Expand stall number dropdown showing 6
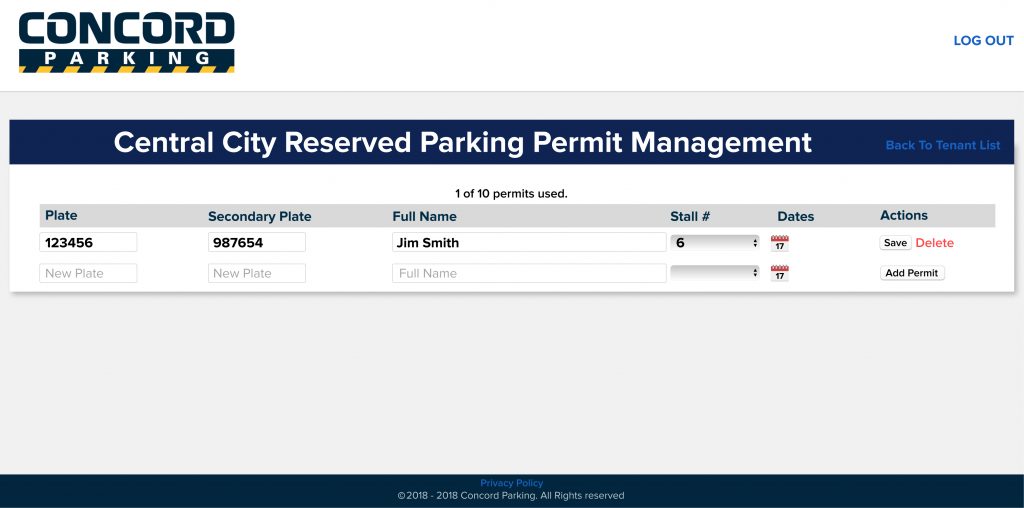Screen dimensions: 1024x508 pos(715,243)
